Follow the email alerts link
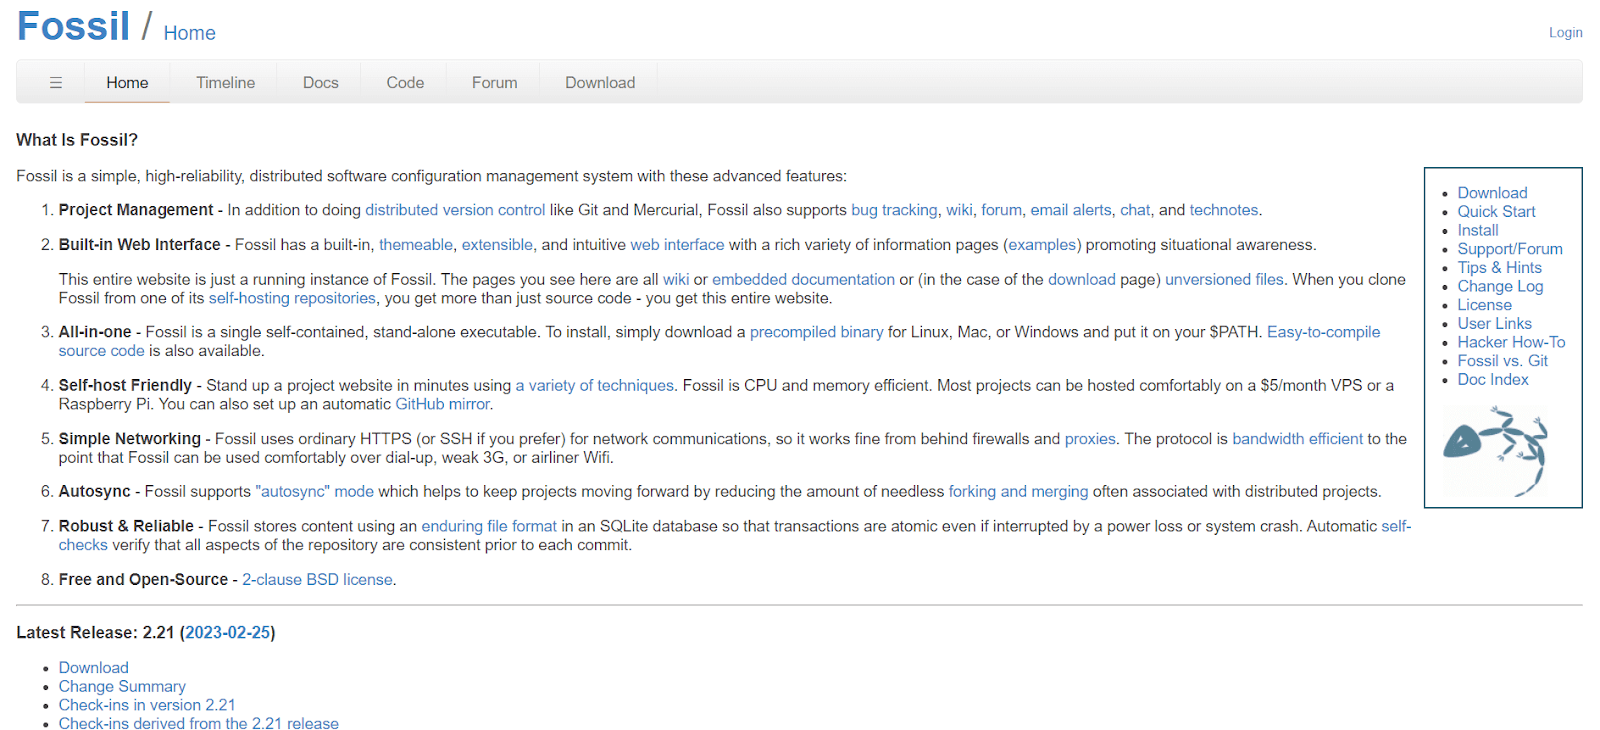Viewport: 1600px width, 730px height. coord(1071,210)
